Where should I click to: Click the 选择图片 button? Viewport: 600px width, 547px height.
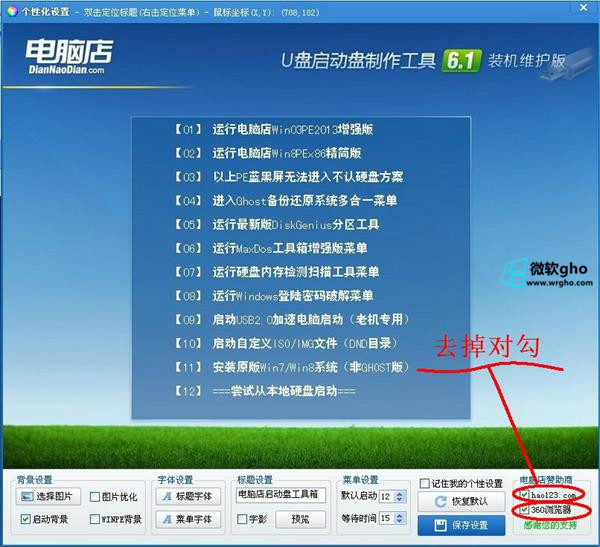tap(48, 496)
